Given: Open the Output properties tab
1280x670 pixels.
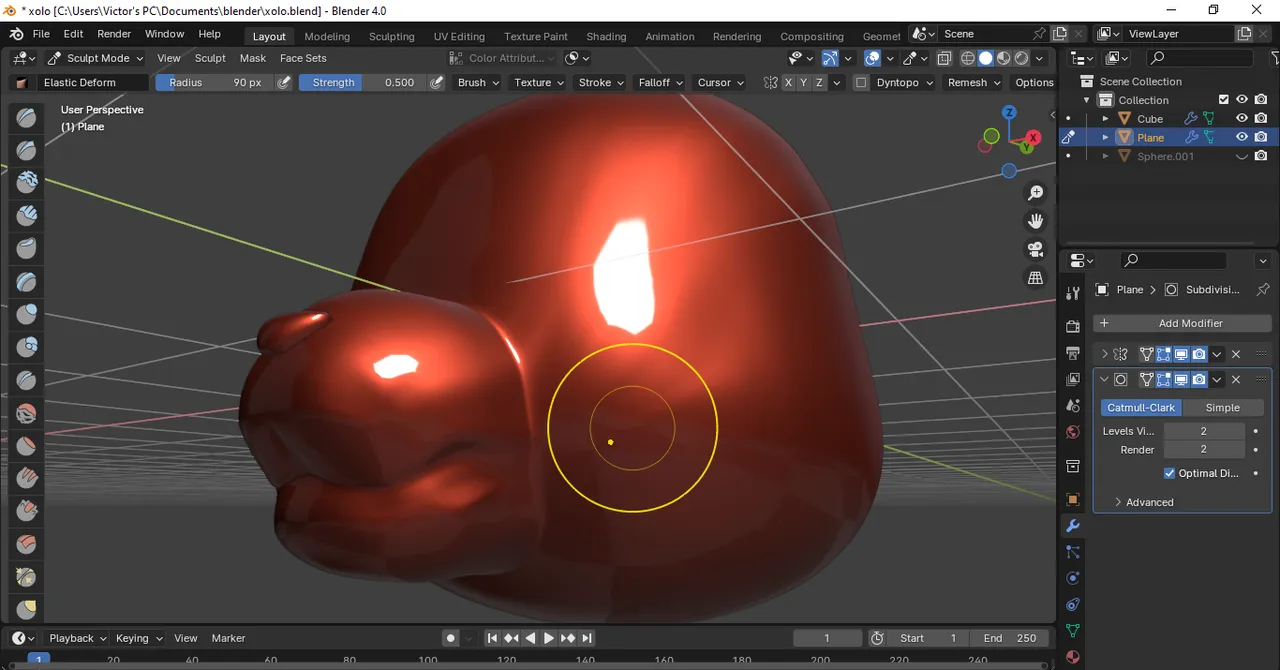Looking at the screenshot, I should [x=1073, y=353].
